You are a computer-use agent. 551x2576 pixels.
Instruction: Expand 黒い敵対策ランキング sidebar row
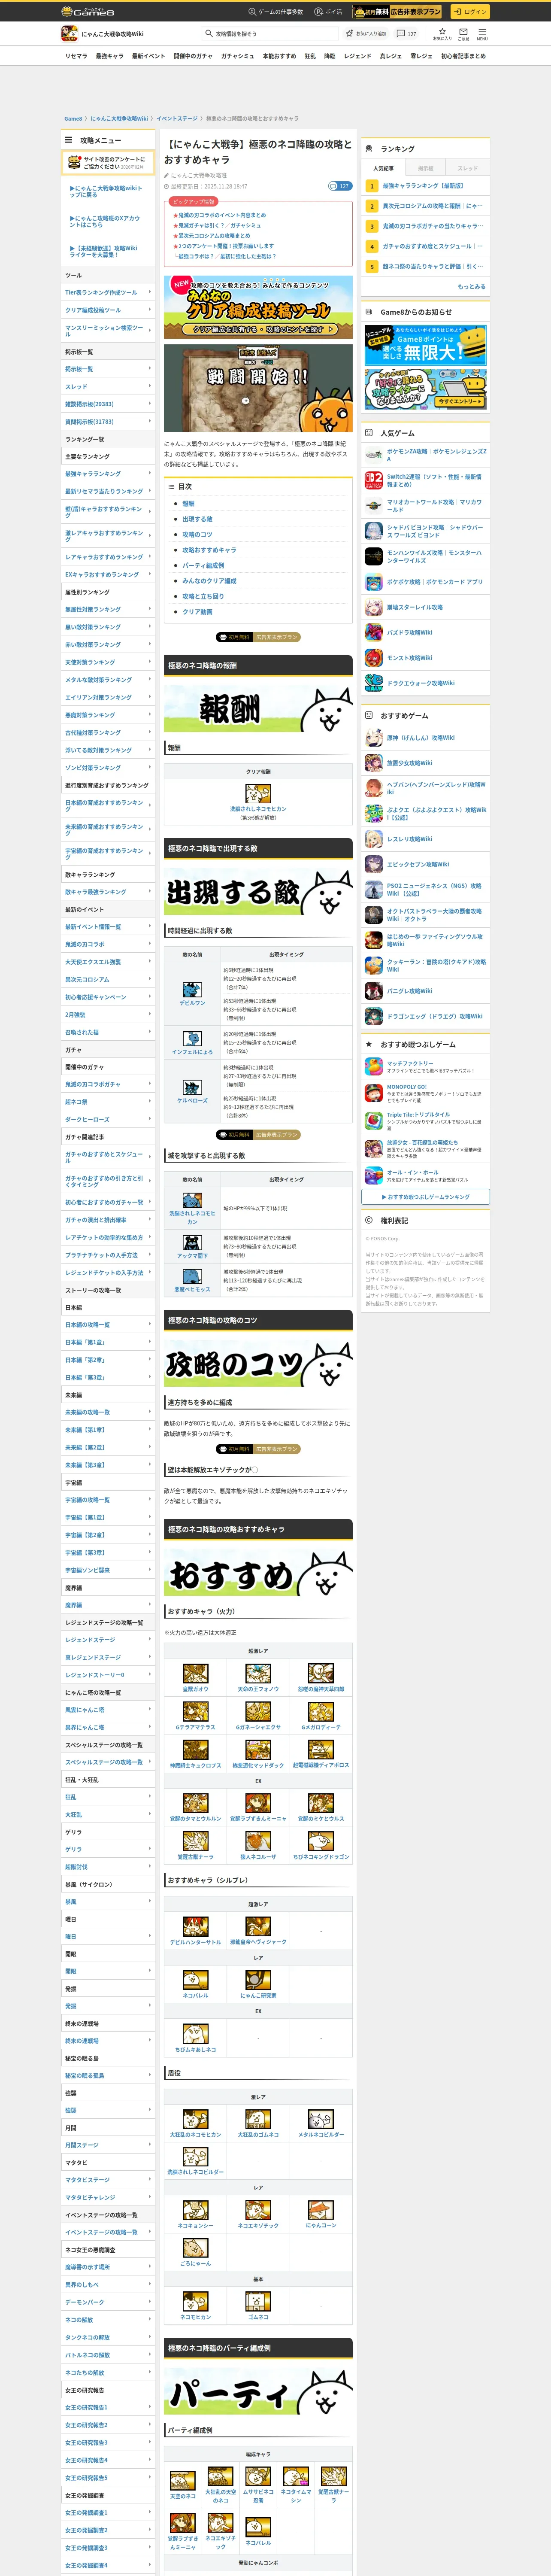point(108,627)
